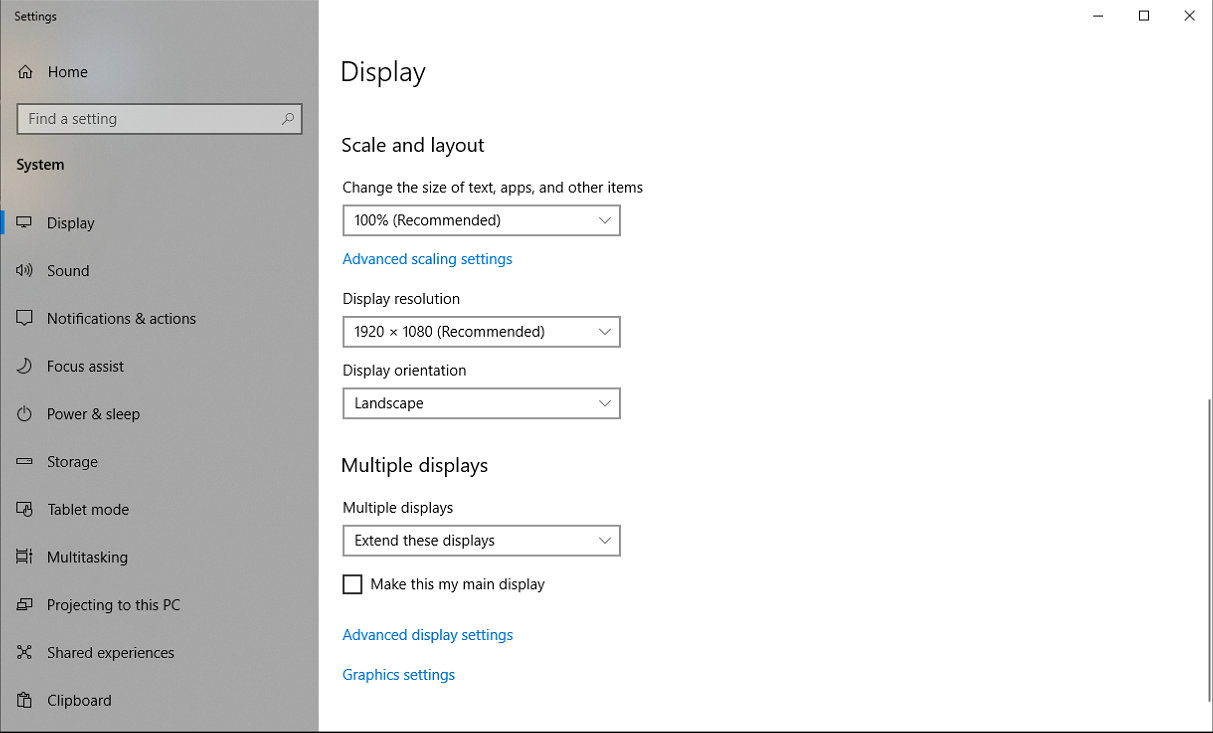The height and width of the screenshot is (733, 1213).
Task: Click the Display monitor icon
Action: [25, 223]
